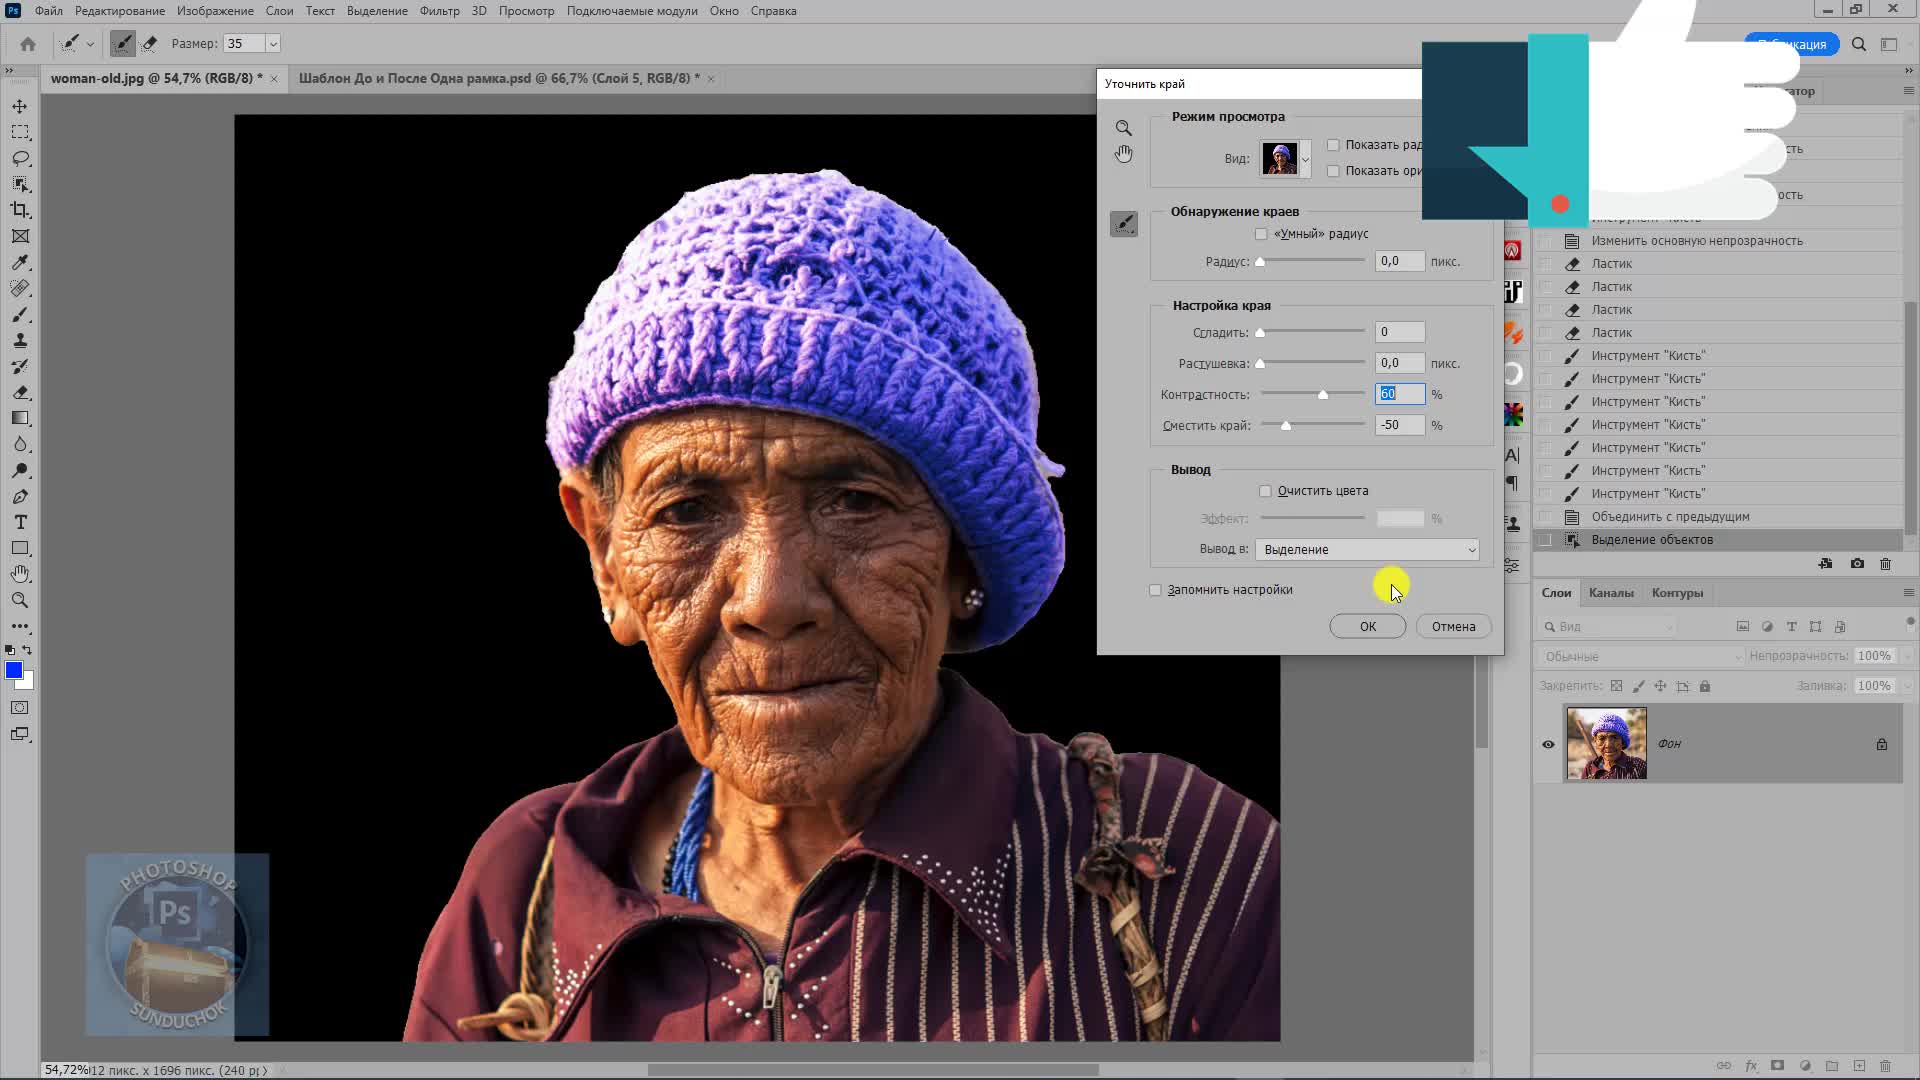
Task: Click the Фон layer thumbnail
Action: (x=1606, y=744)
